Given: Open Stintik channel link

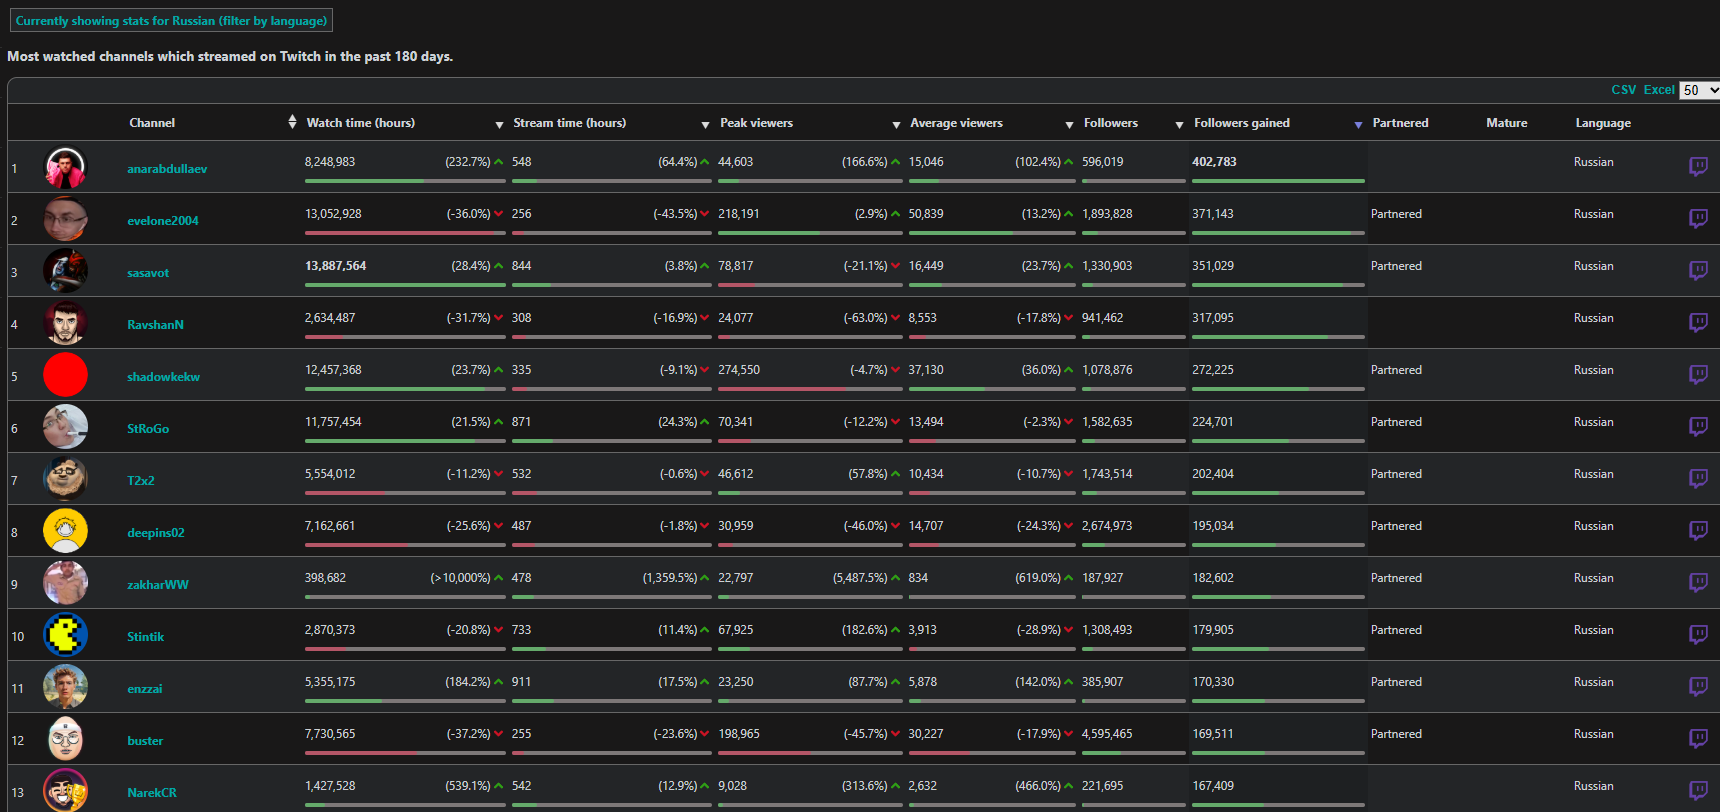Looking at the screenshot, I should click(x=145, y=637).
